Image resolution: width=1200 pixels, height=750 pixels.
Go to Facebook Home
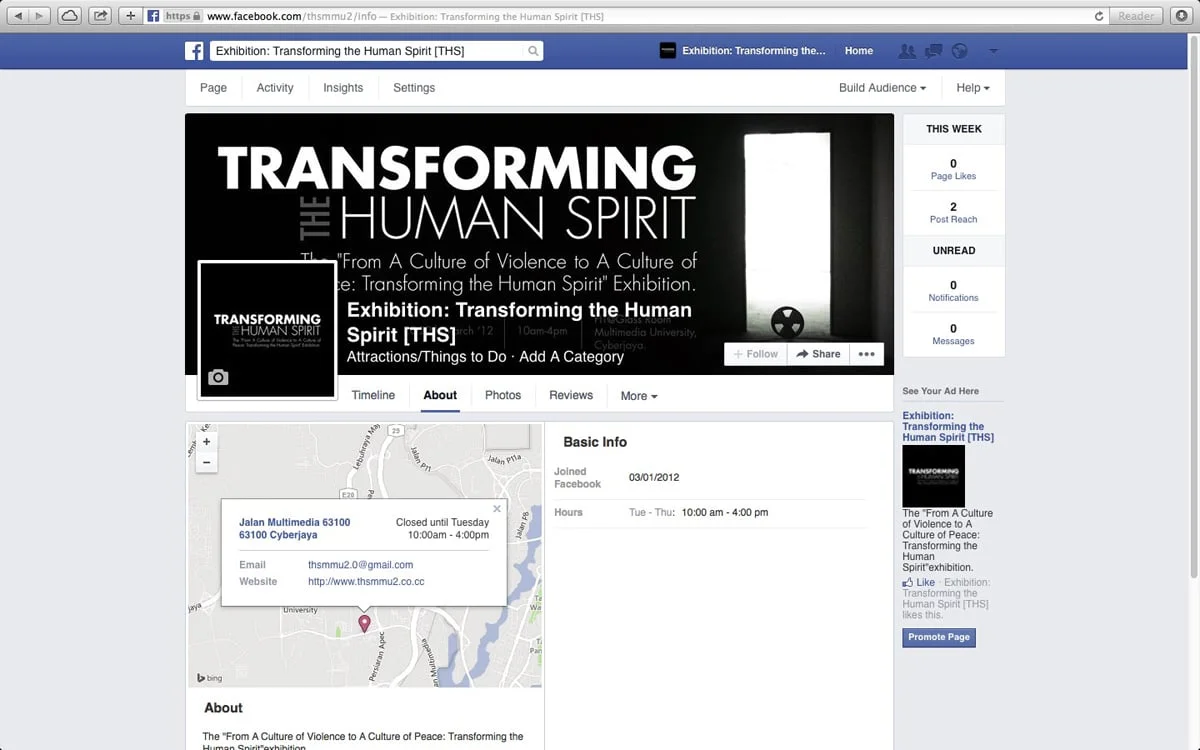[x=858, y=51]
